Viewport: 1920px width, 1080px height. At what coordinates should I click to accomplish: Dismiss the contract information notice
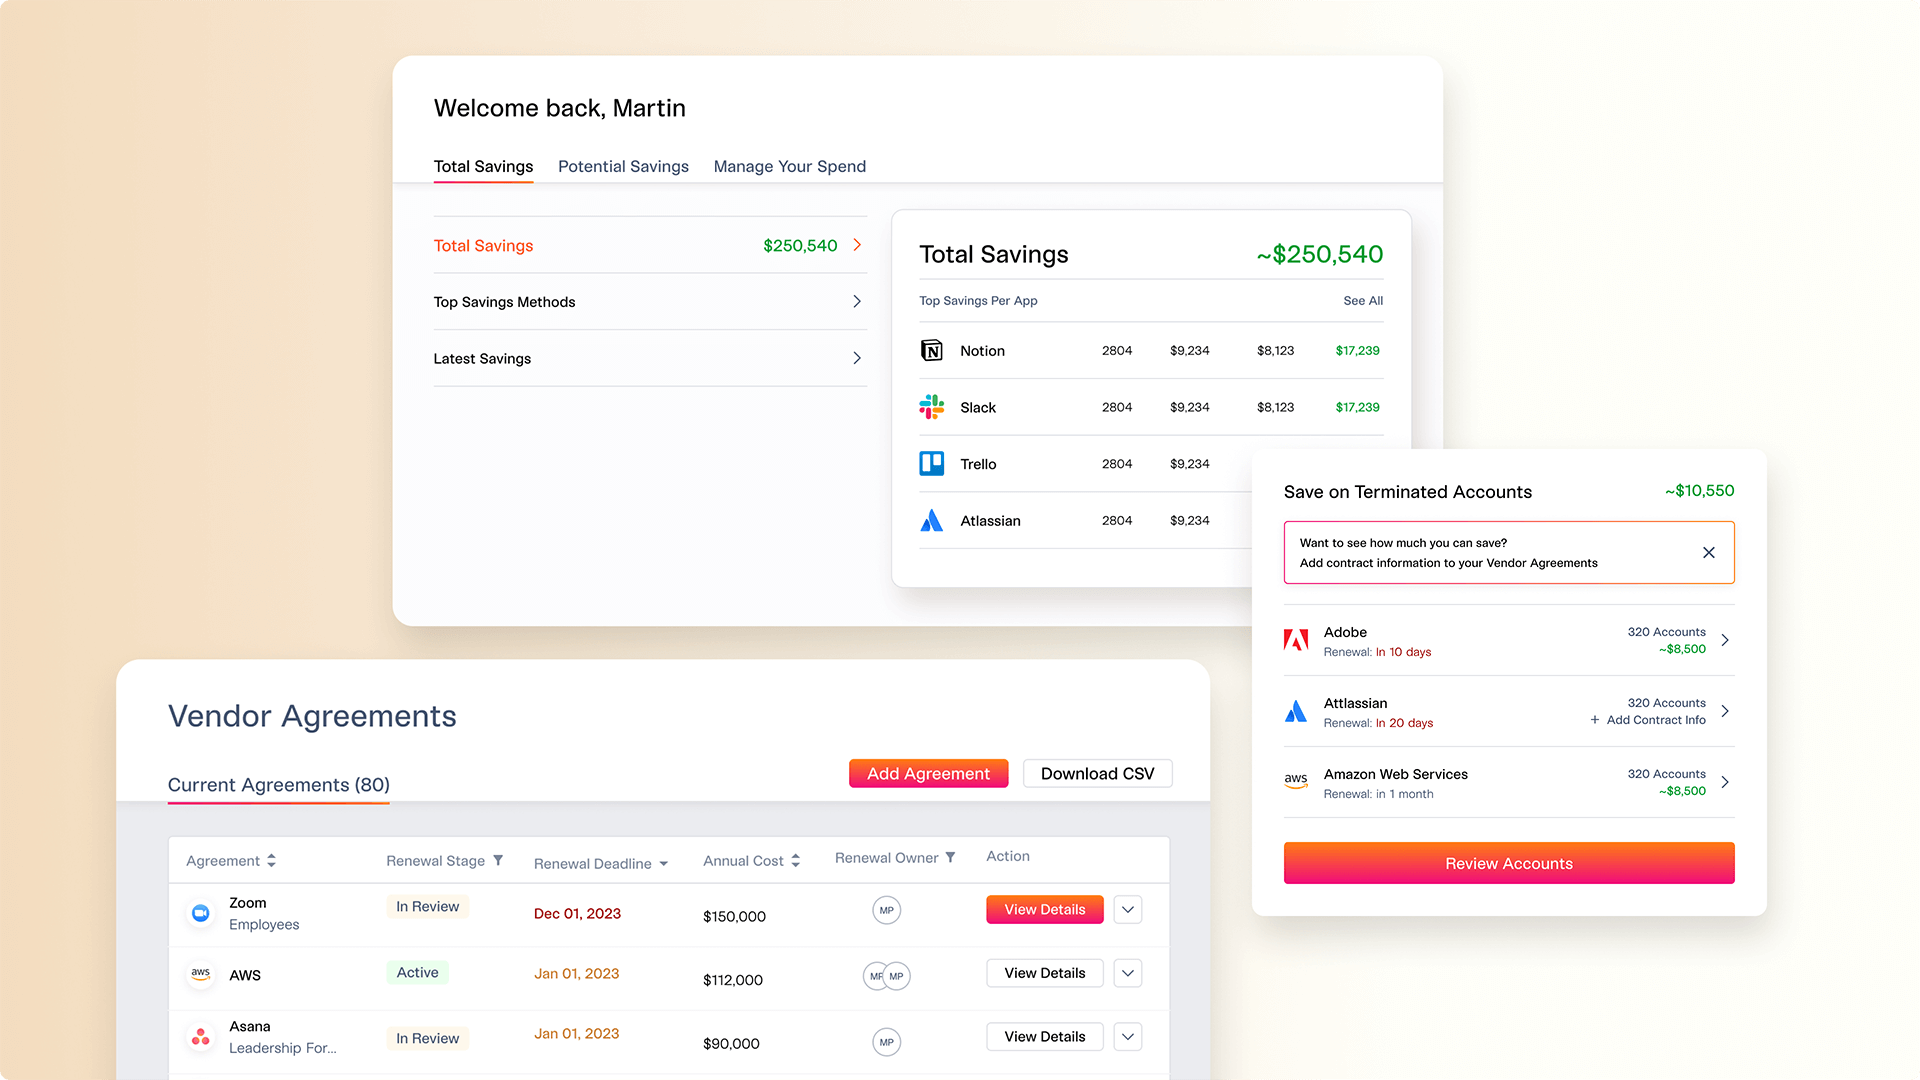[x=1709, y=552]
